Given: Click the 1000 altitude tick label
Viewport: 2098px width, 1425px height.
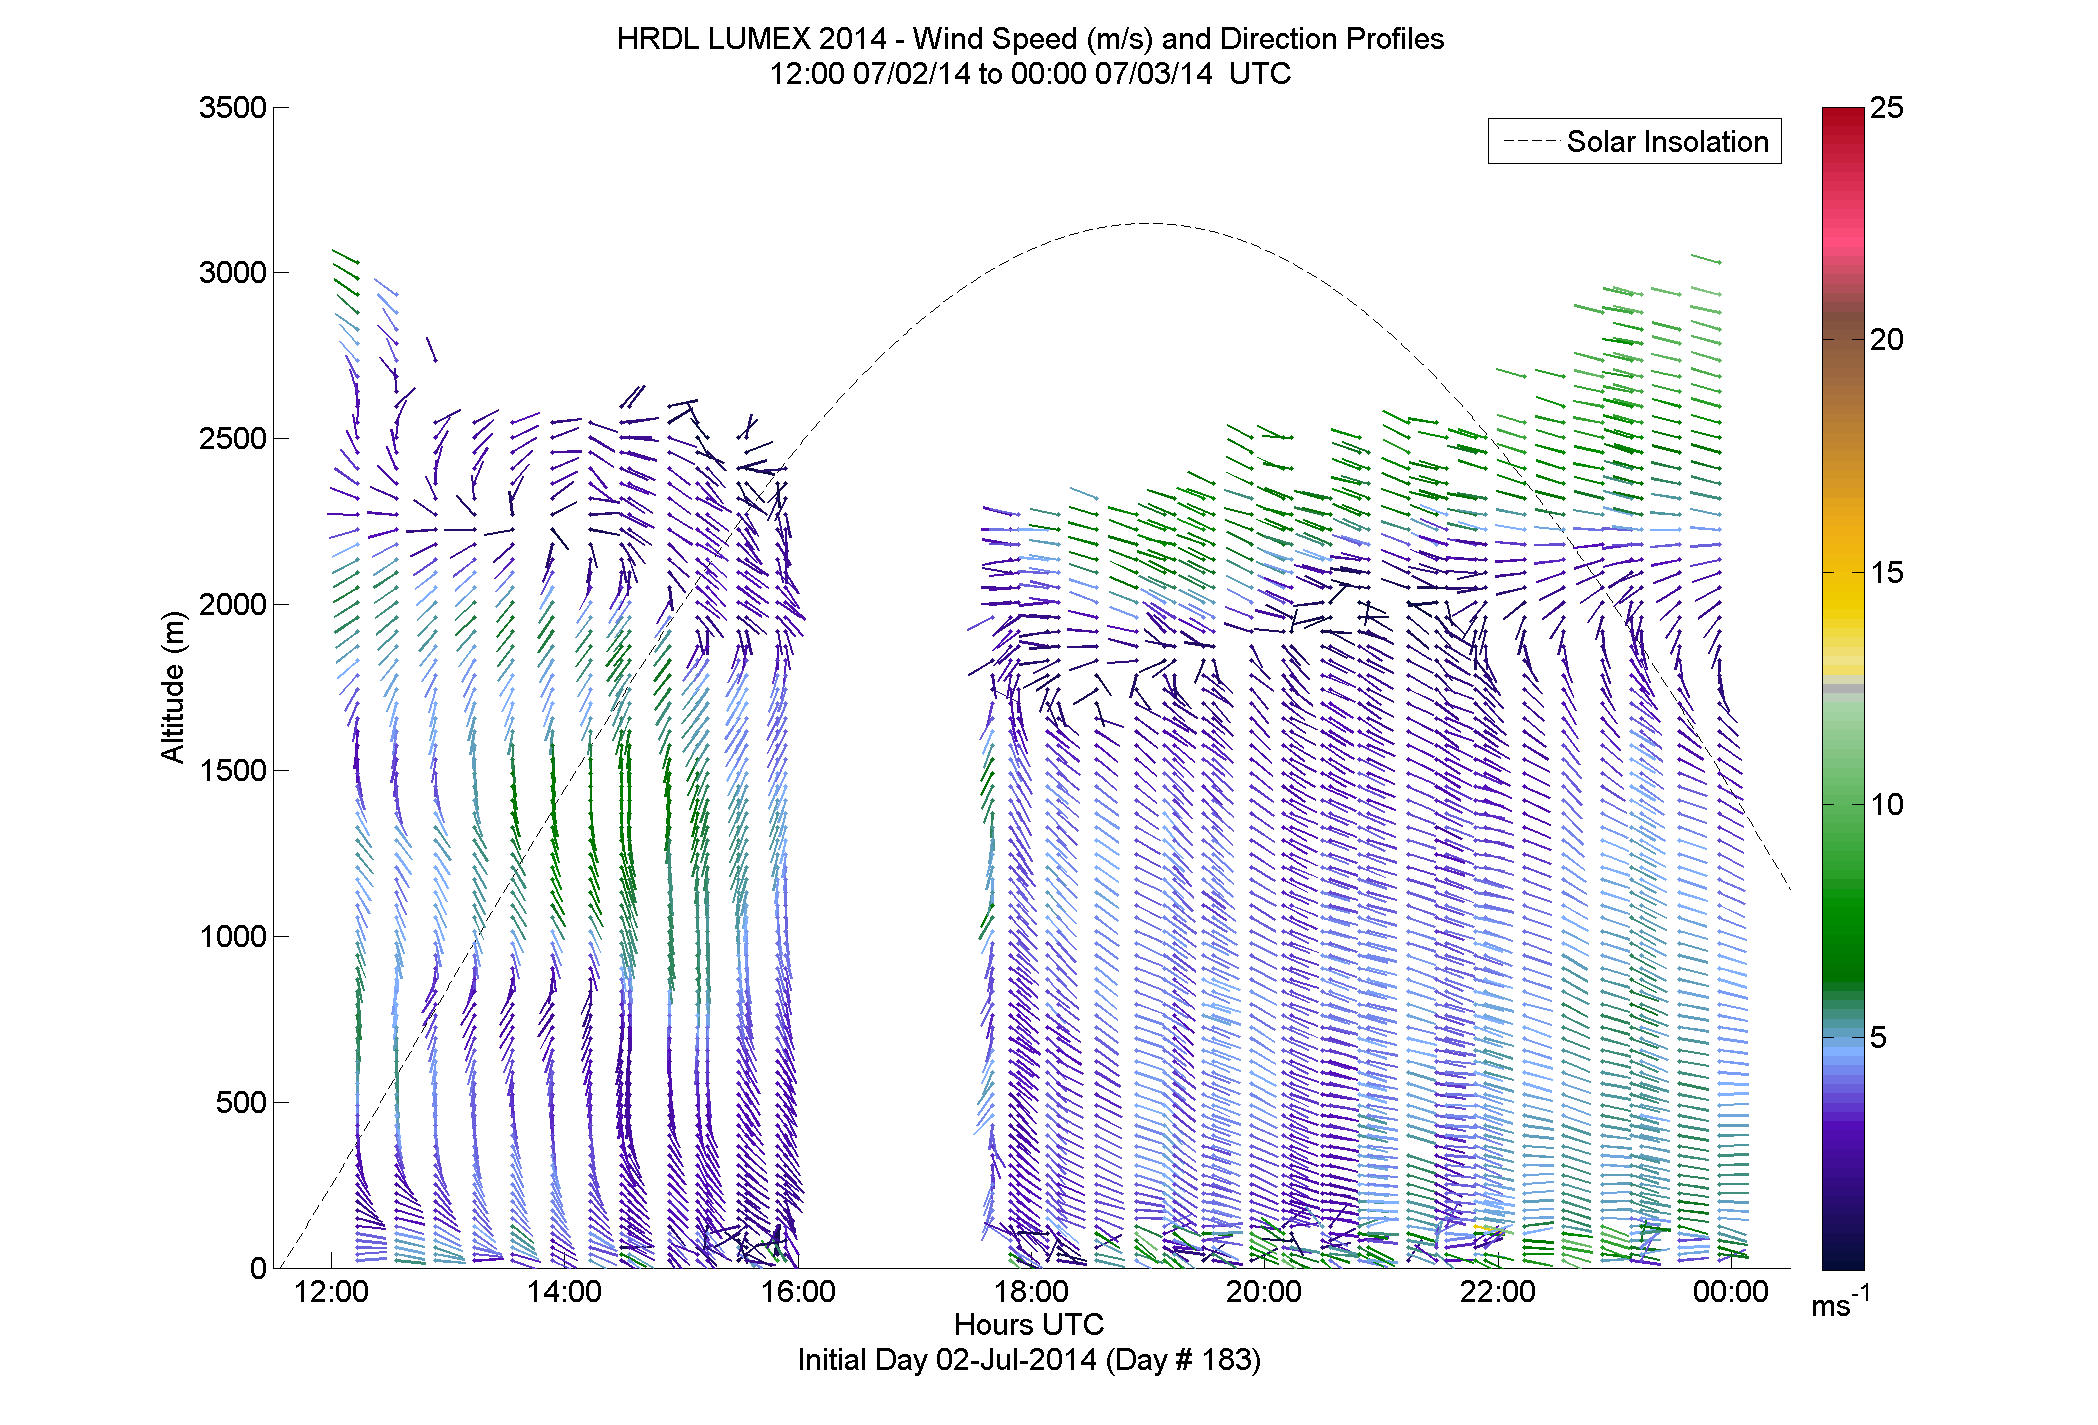Looking at the screenshot, I should tap(233, 936).
